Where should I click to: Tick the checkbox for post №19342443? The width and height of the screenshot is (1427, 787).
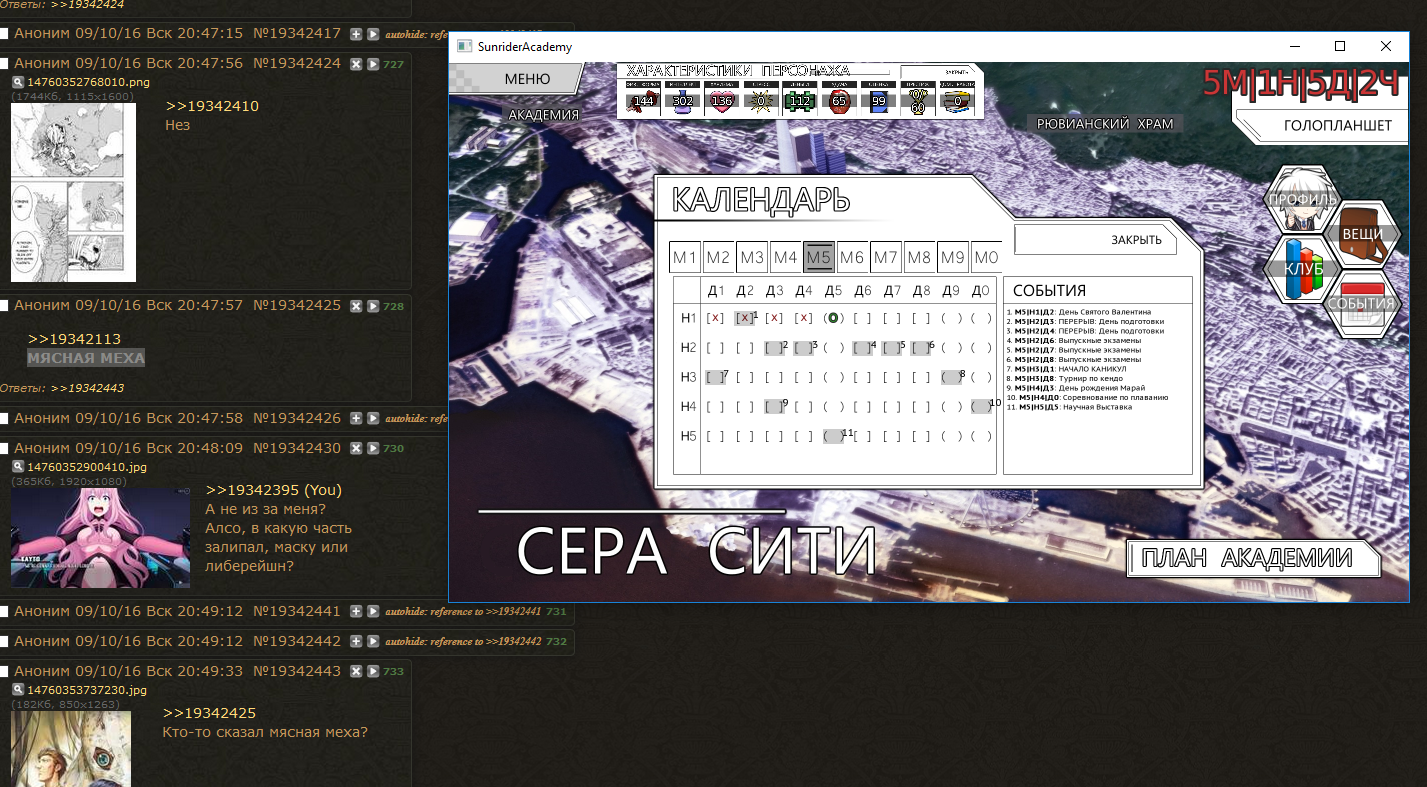[x=5, y=671]
